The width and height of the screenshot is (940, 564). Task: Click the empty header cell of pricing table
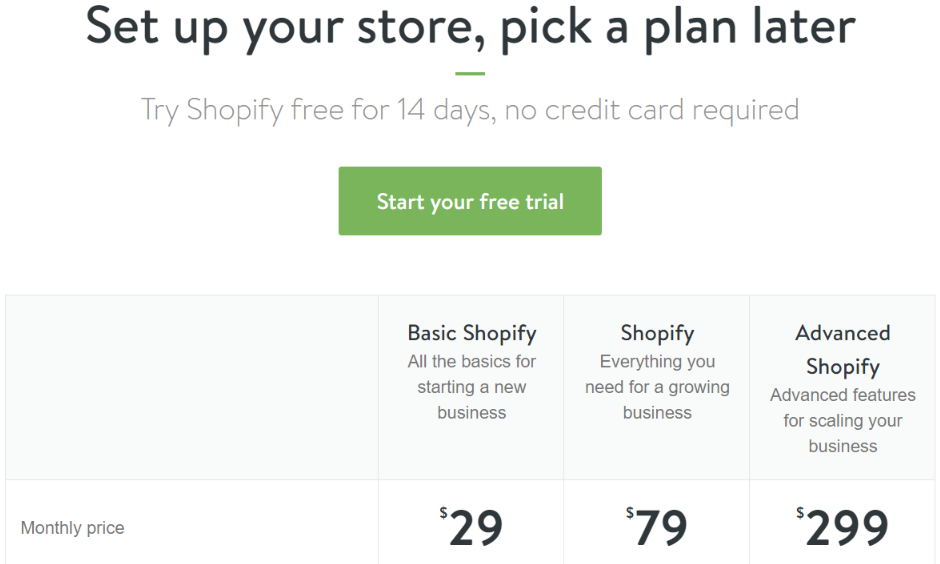point(192,387)
